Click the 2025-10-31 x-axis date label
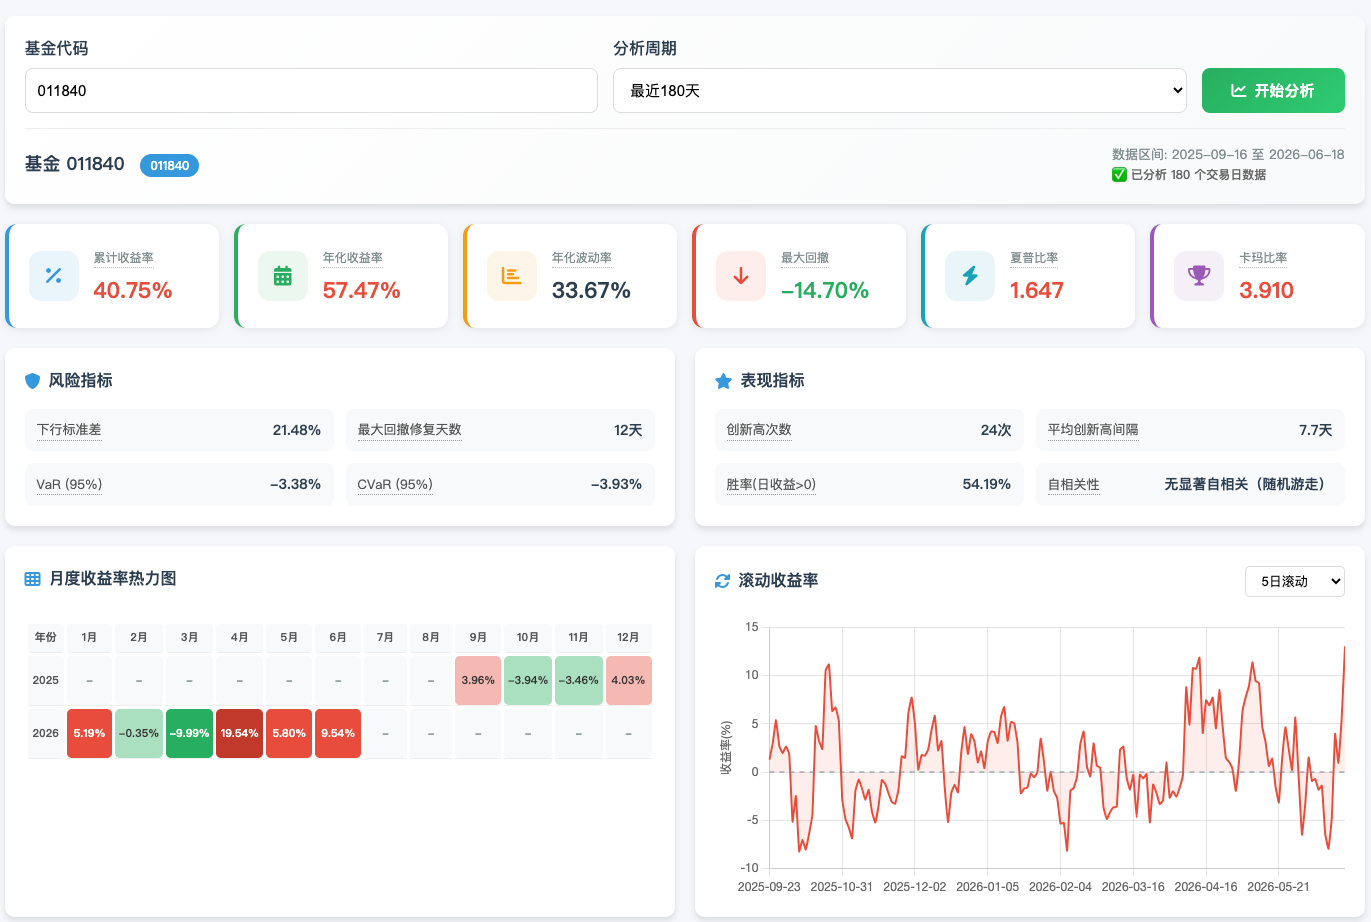The height and width of the screenshot is (922, 1371). pyautogui.click(x=842, y=887)
